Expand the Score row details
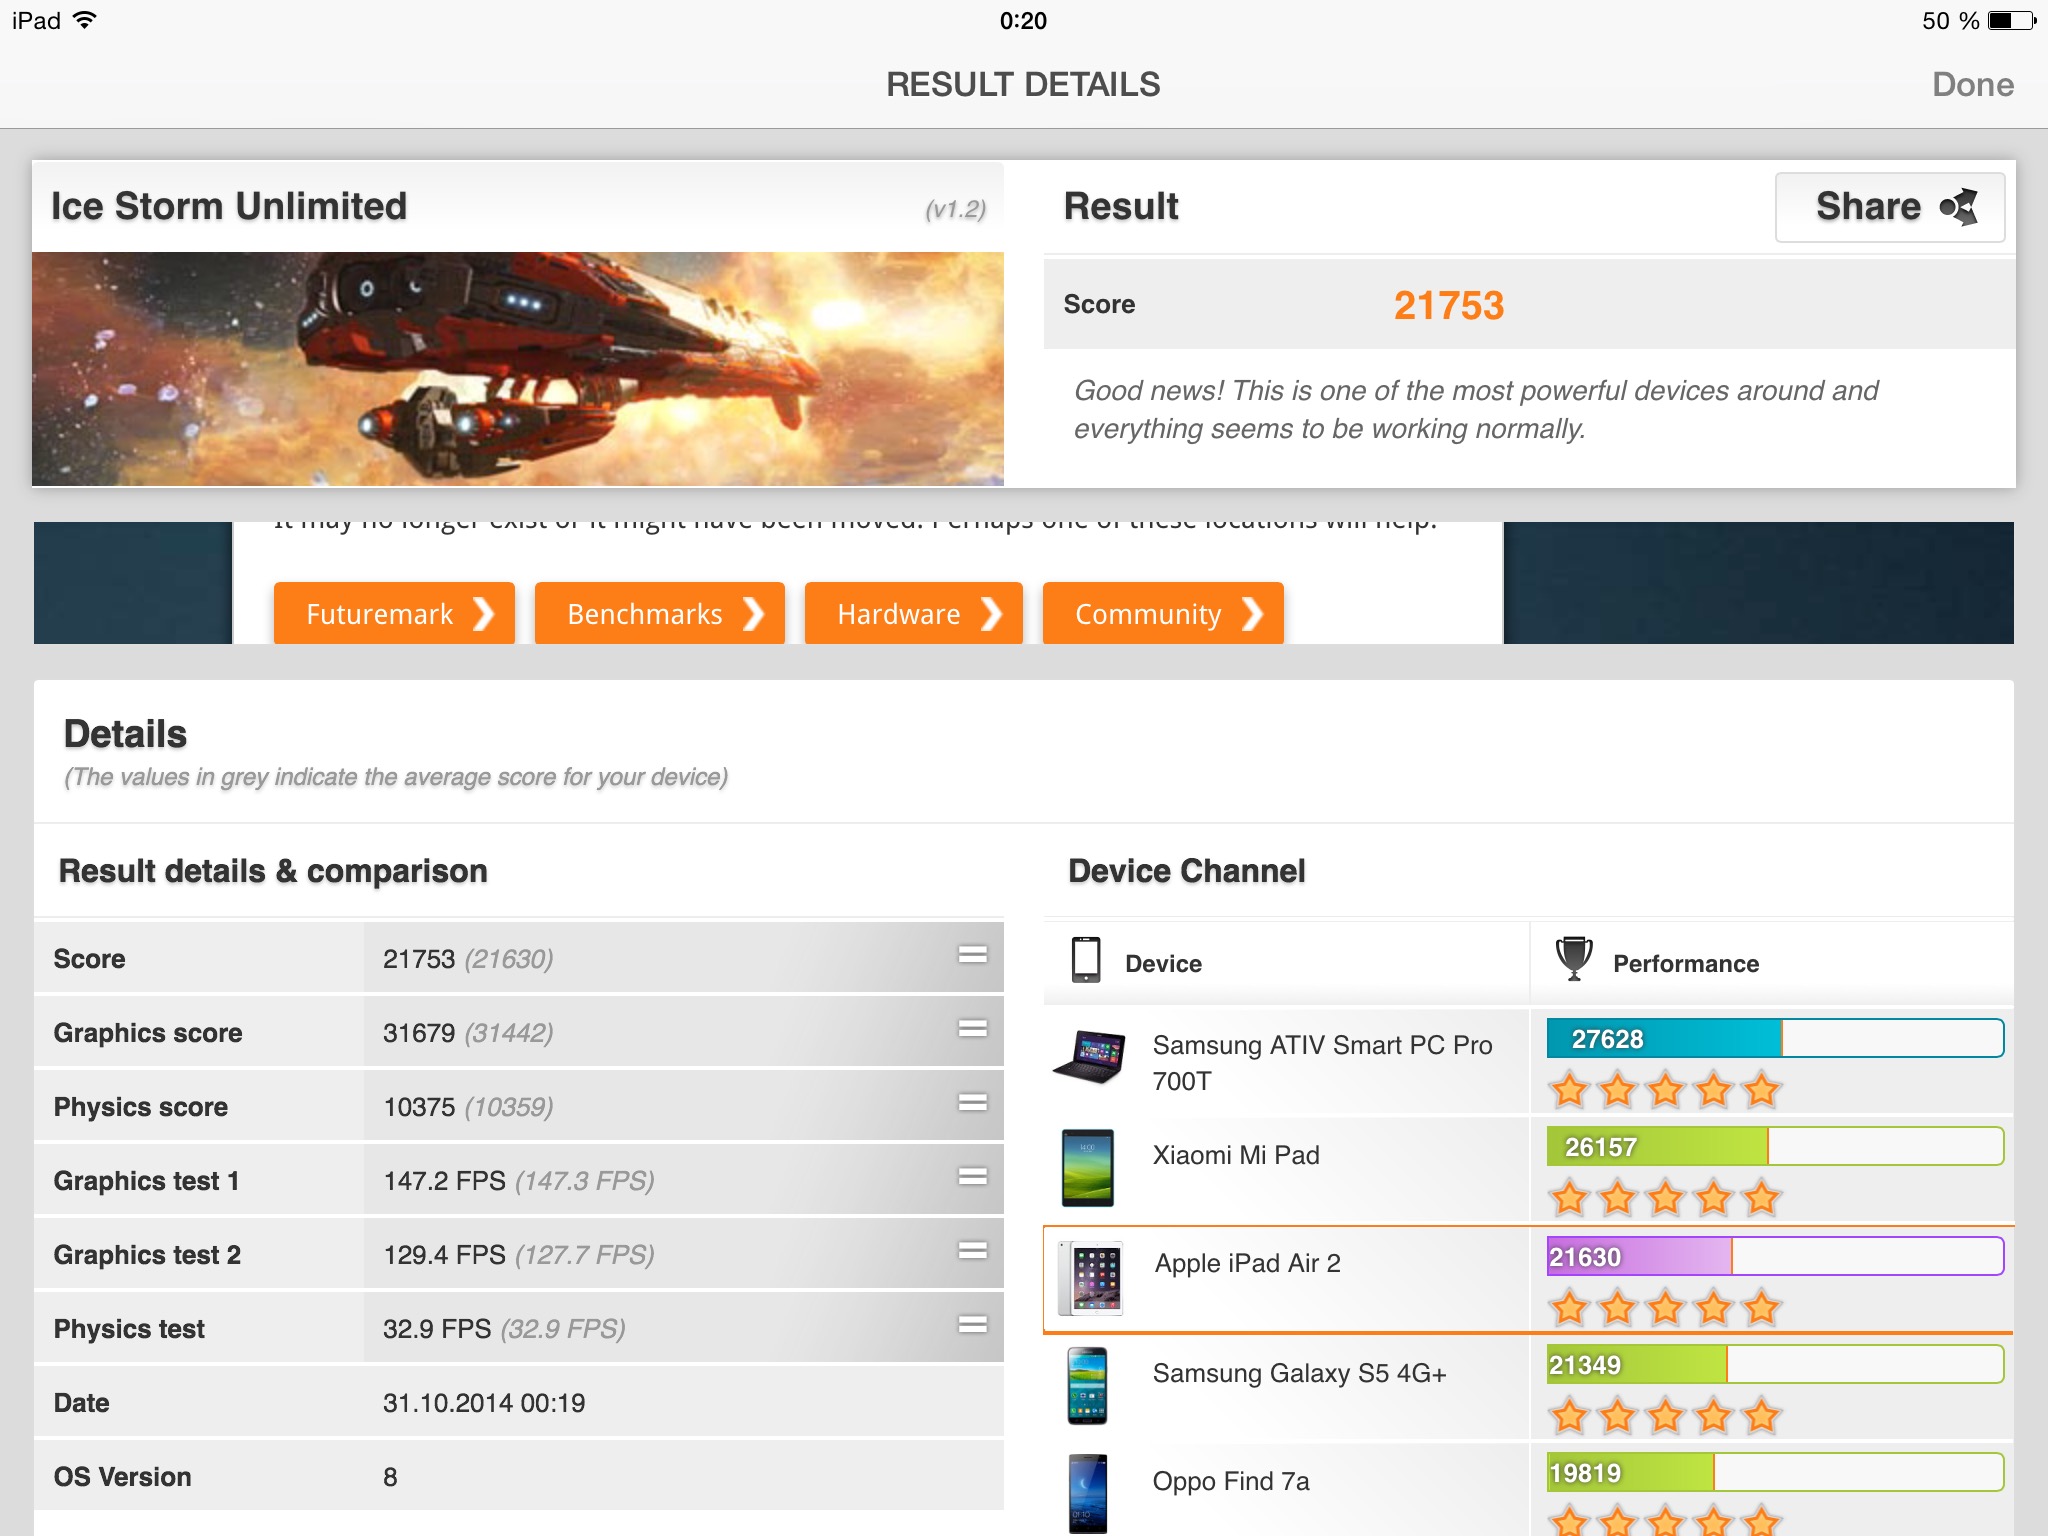Image resolution: width=2048 pixels, height=1536 pixels. 972,955
